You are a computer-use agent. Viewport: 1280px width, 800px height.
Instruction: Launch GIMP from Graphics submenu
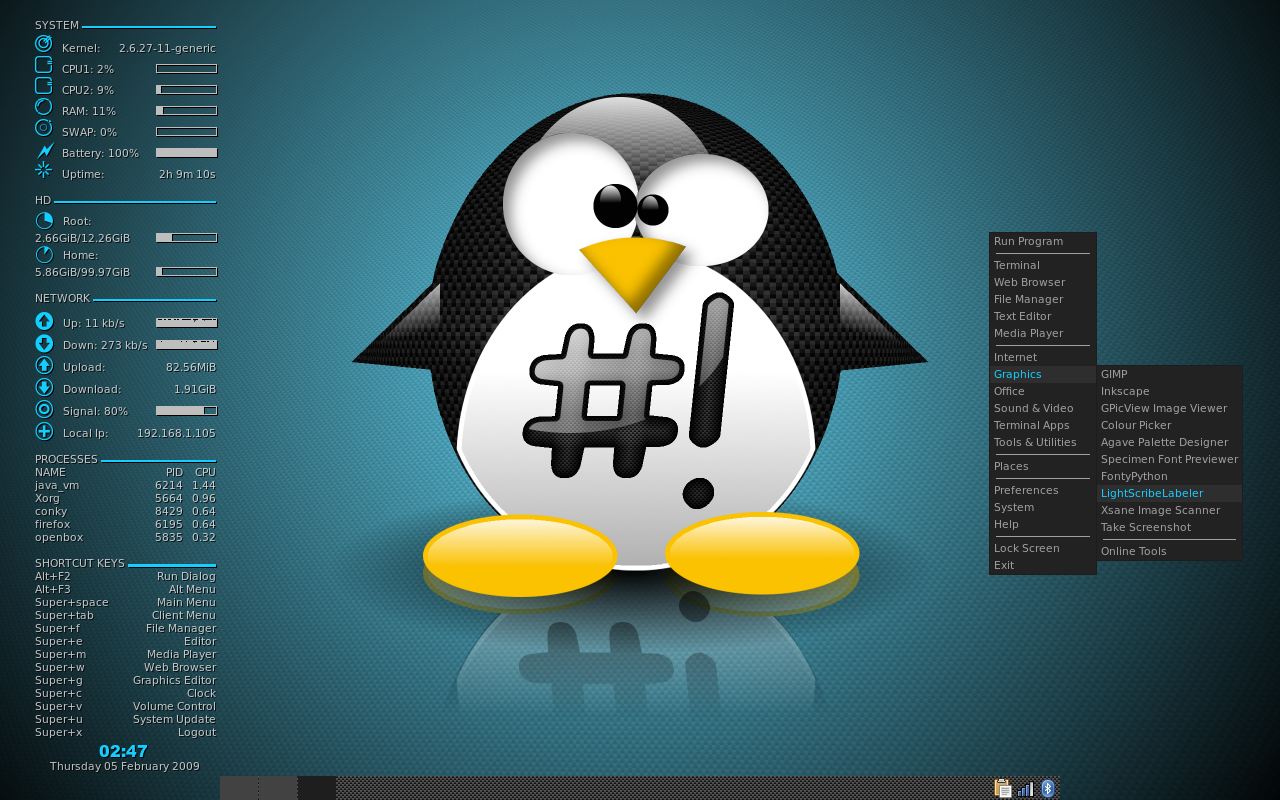[1170, 374]
